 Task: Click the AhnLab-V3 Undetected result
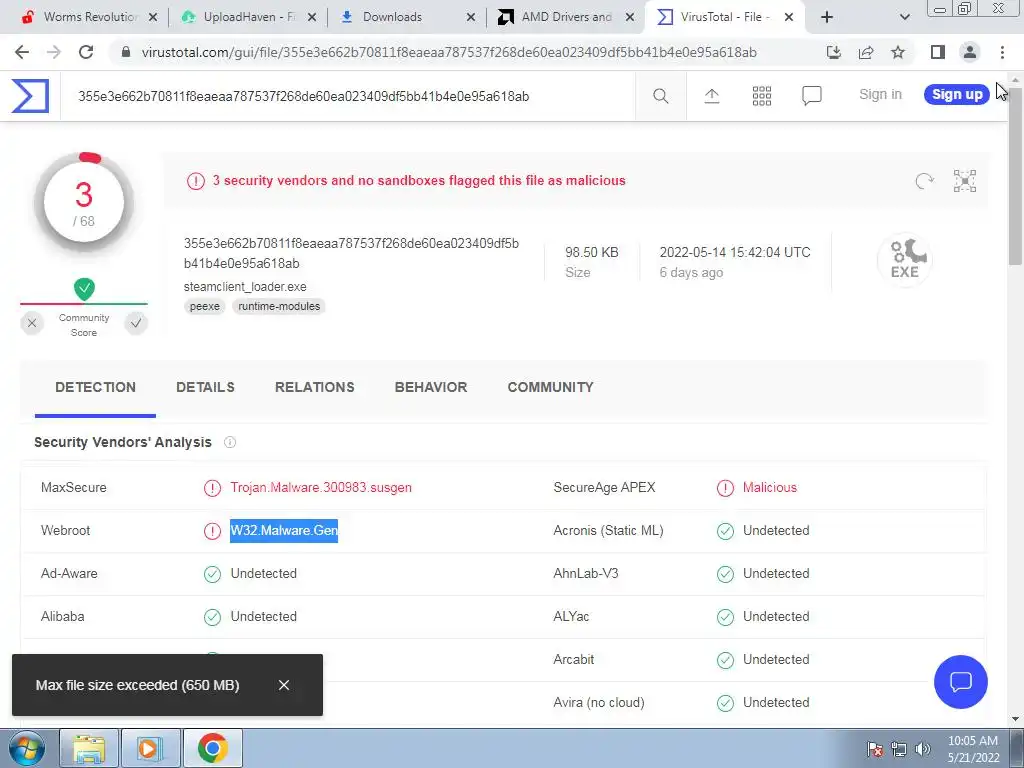(776, 573)
